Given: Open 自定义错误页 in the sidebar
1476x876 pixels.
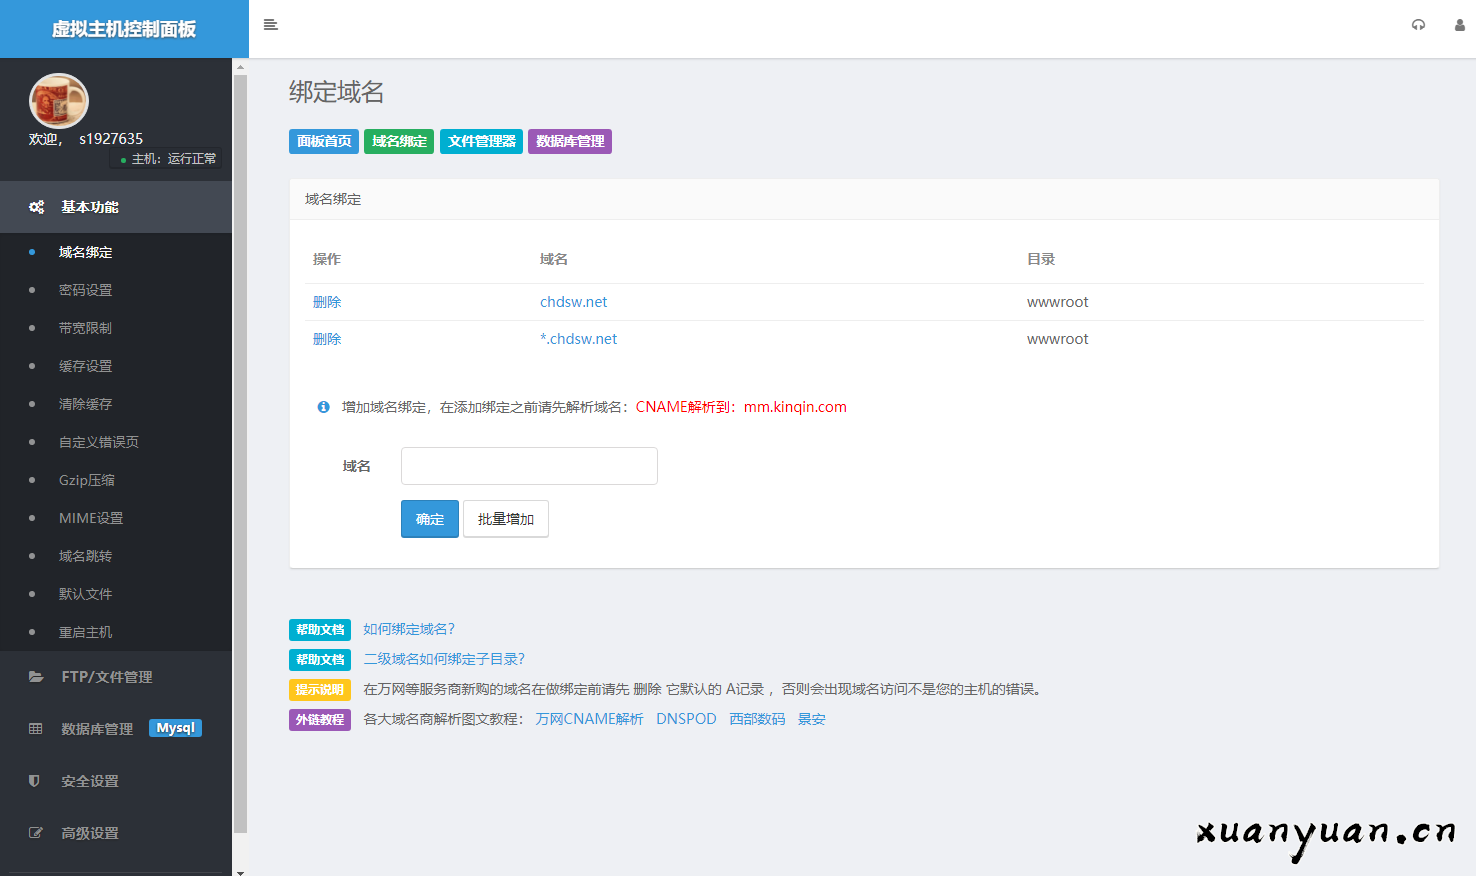Looking at the screenshot, I should [x=99, y=442].
